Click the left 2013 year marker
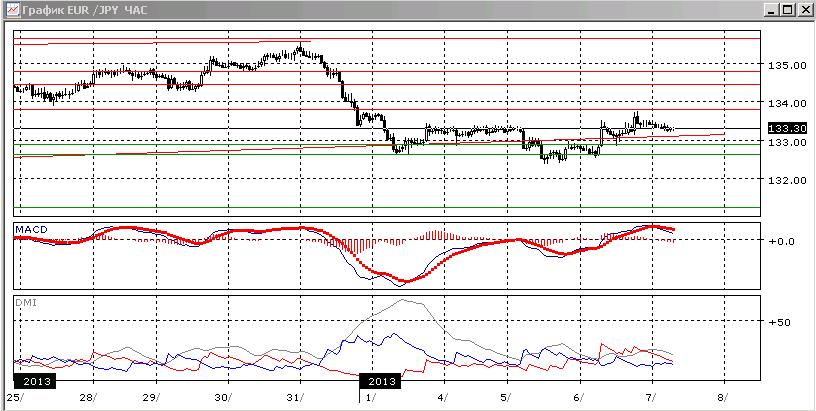Screen dimensions: 816x411 coord(36,381)
